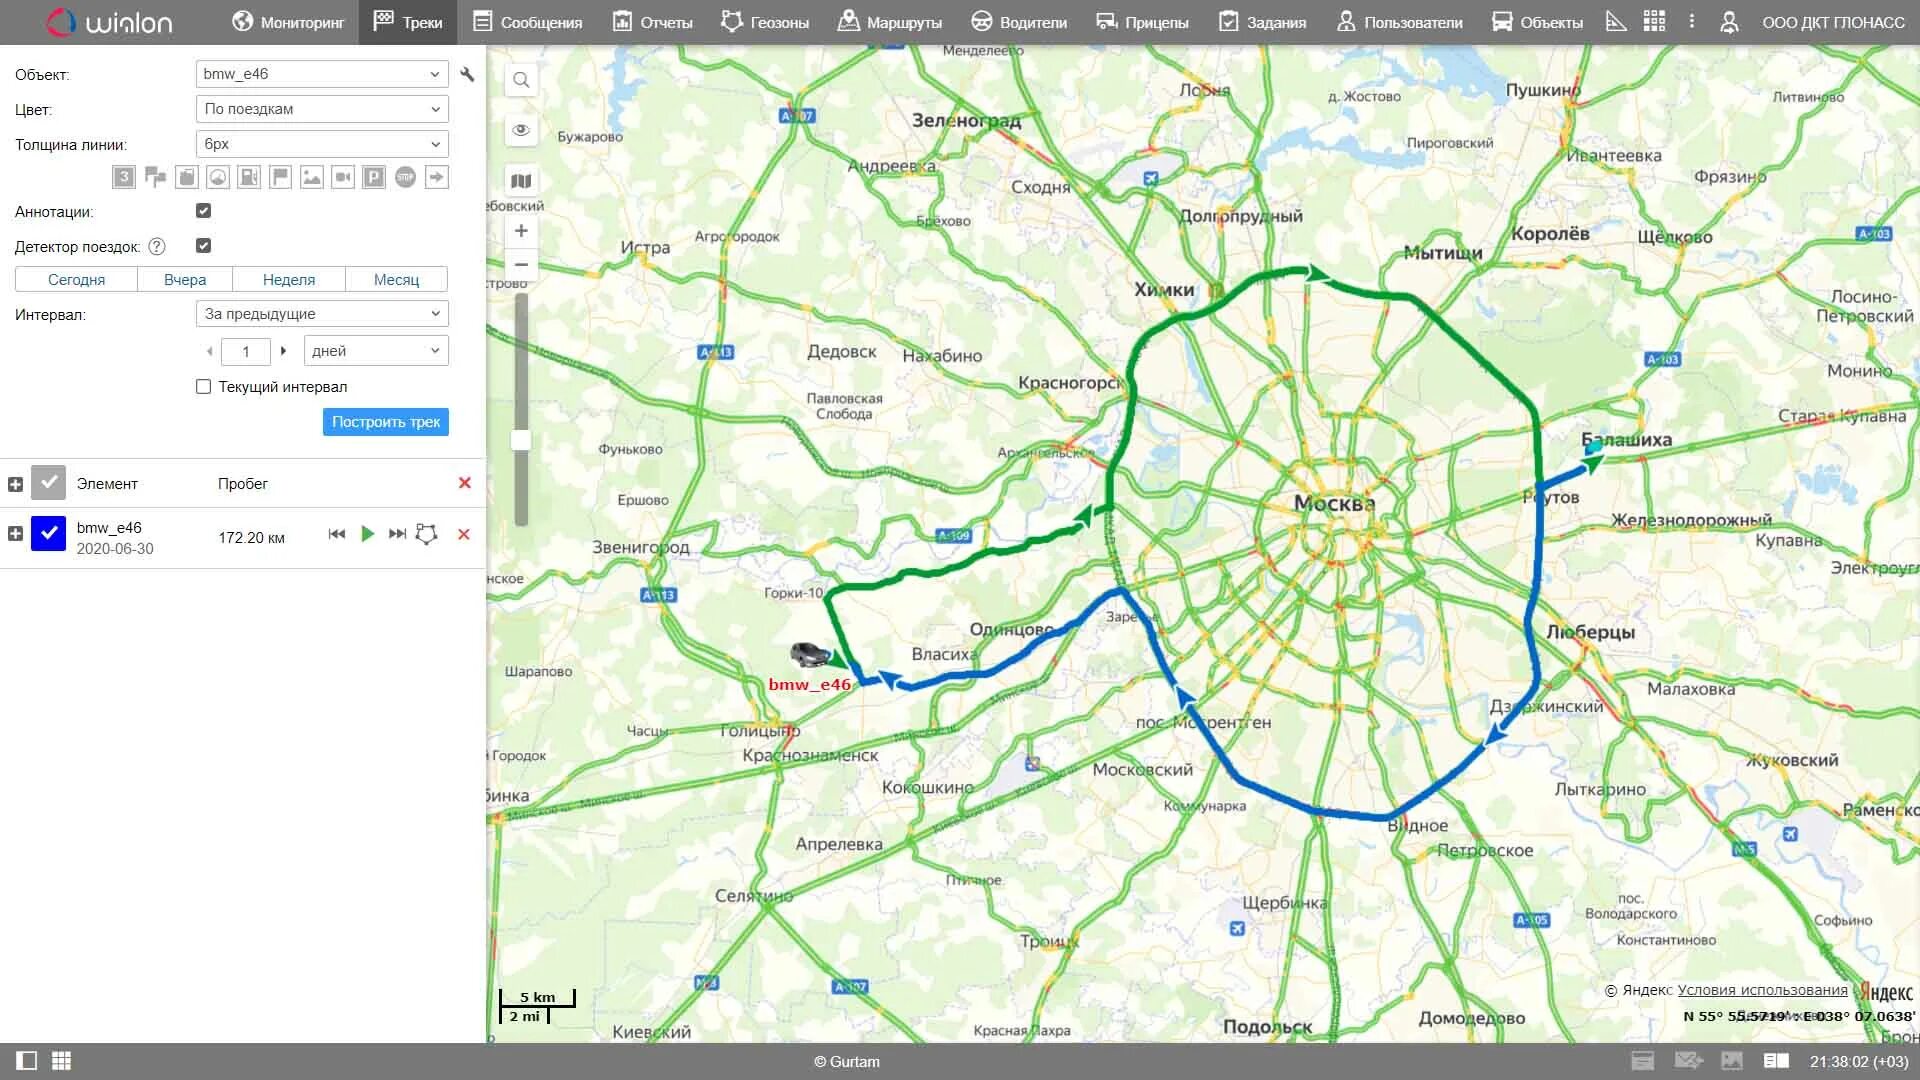Click the fuel filling marker icon

pyautogui.click(x=249, y=178)
